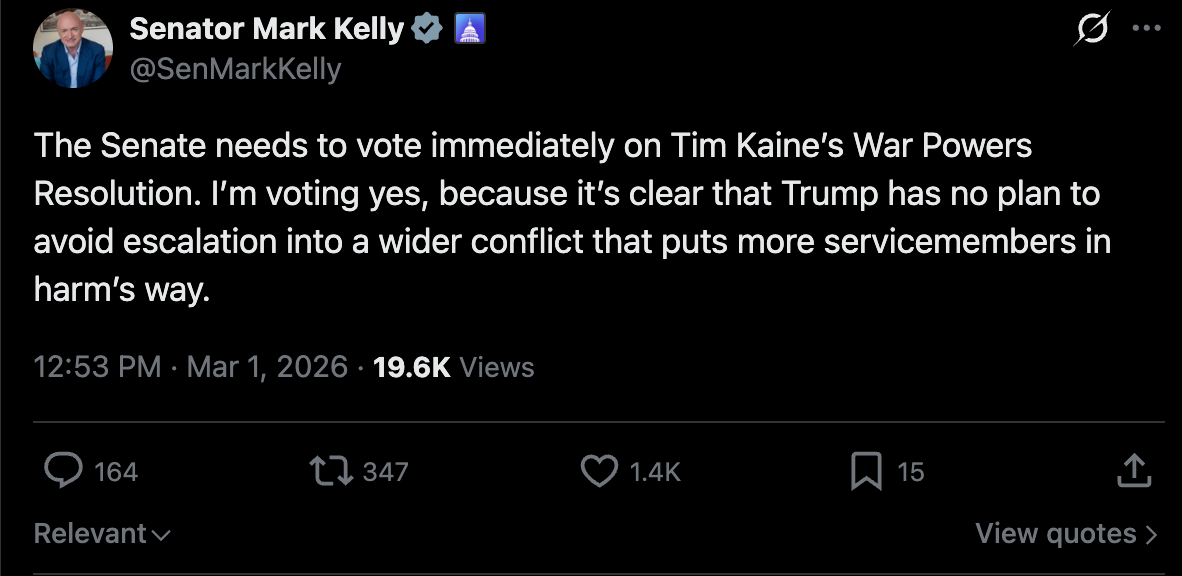Image resolution: width=1182 pixels, height=576 pixels.
Task: Open the three-dot more options menu
Action: (1145, 29)
